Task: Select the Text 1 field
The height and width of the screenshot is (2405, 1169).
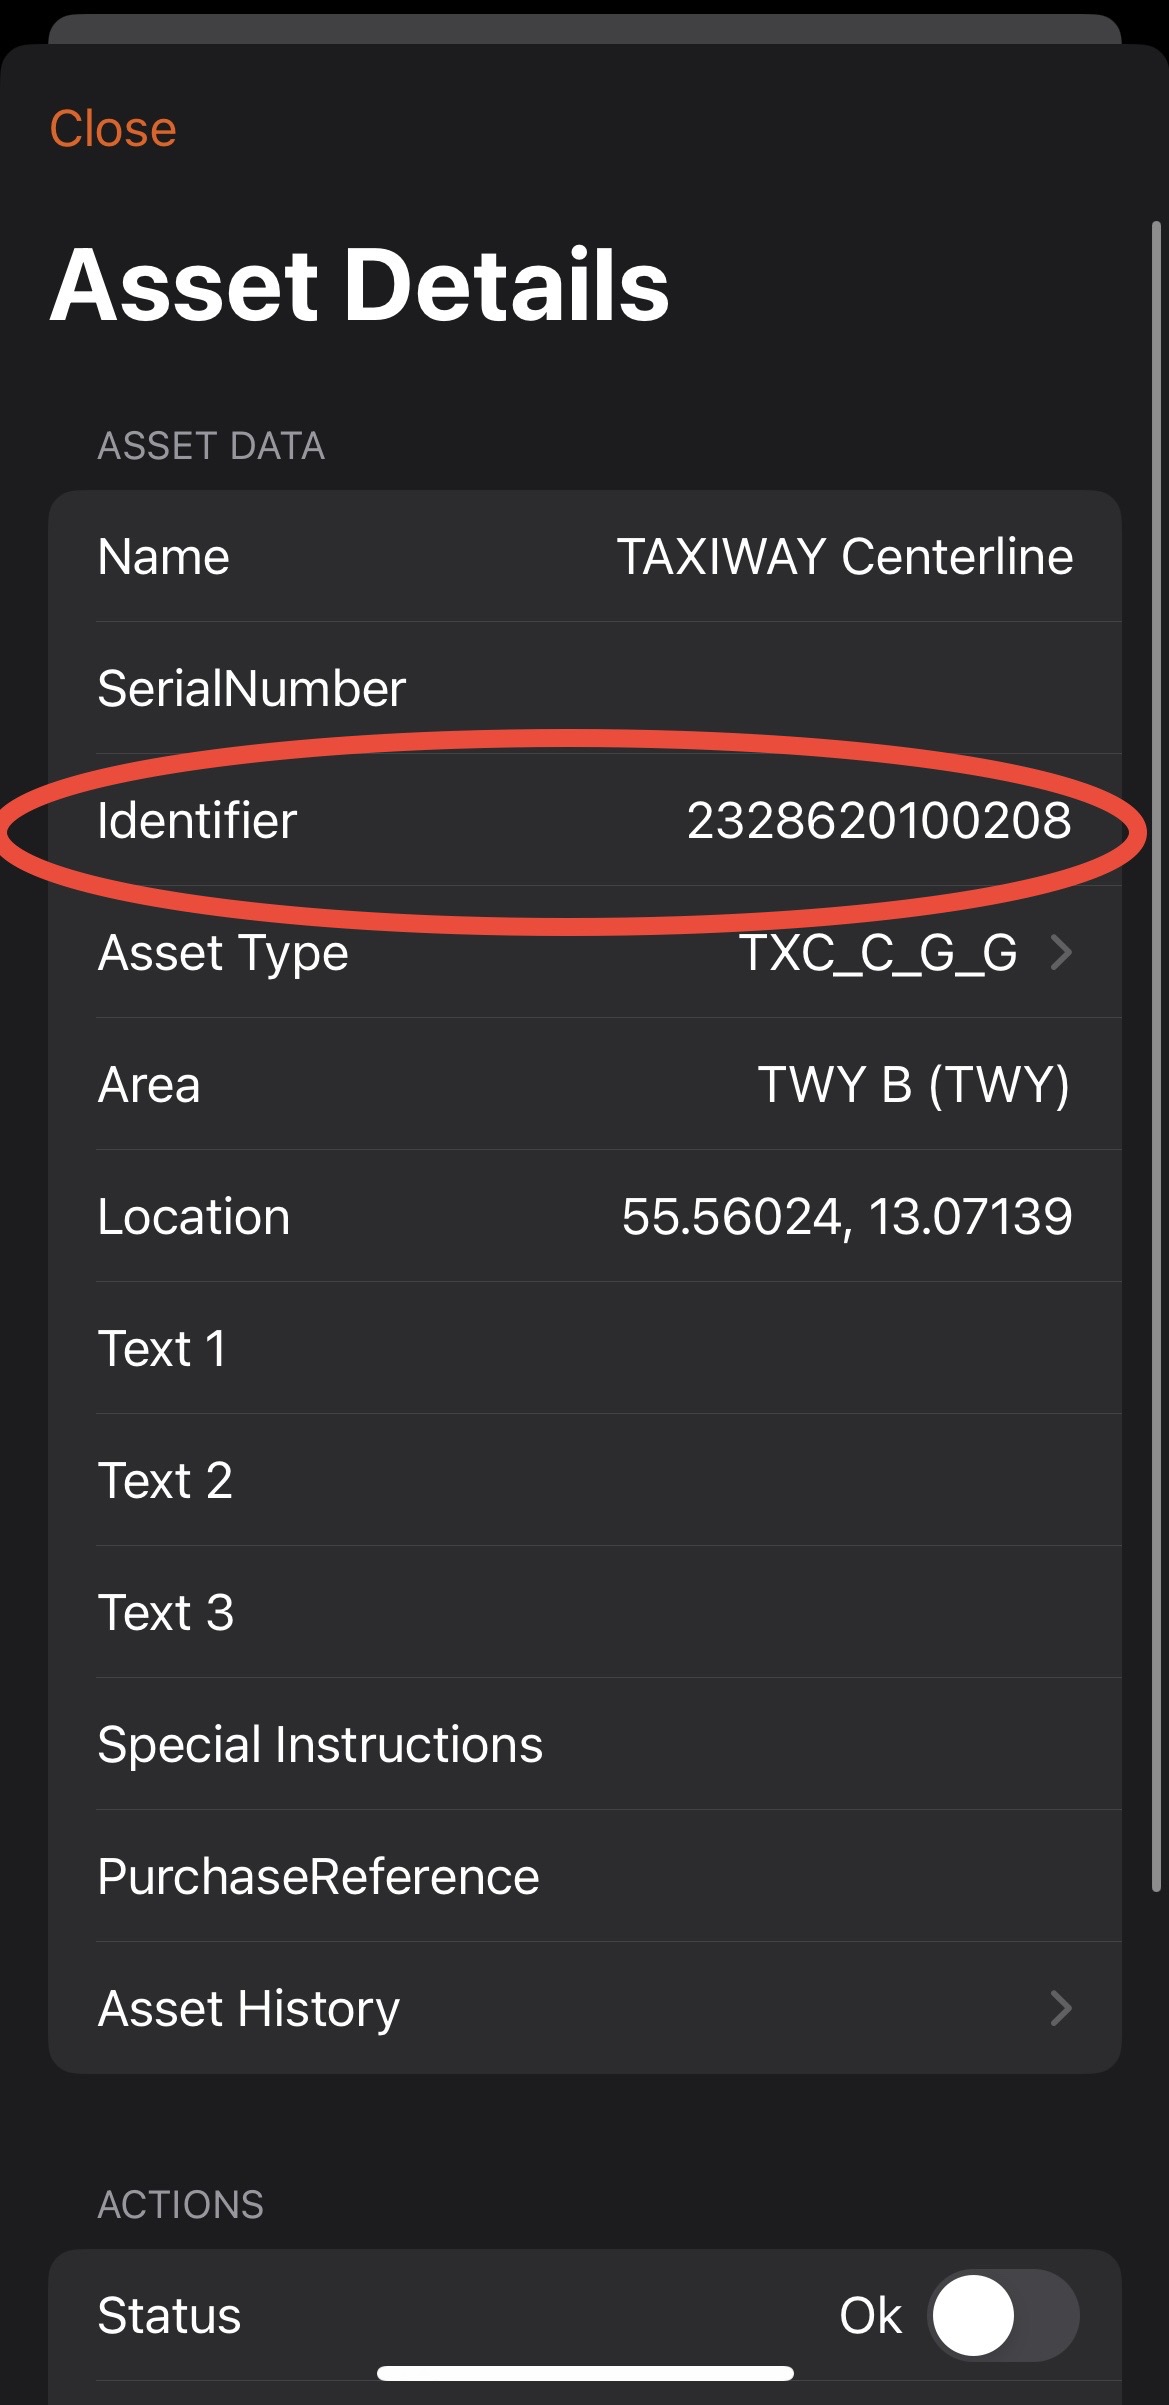Action: coord(585,1348)
